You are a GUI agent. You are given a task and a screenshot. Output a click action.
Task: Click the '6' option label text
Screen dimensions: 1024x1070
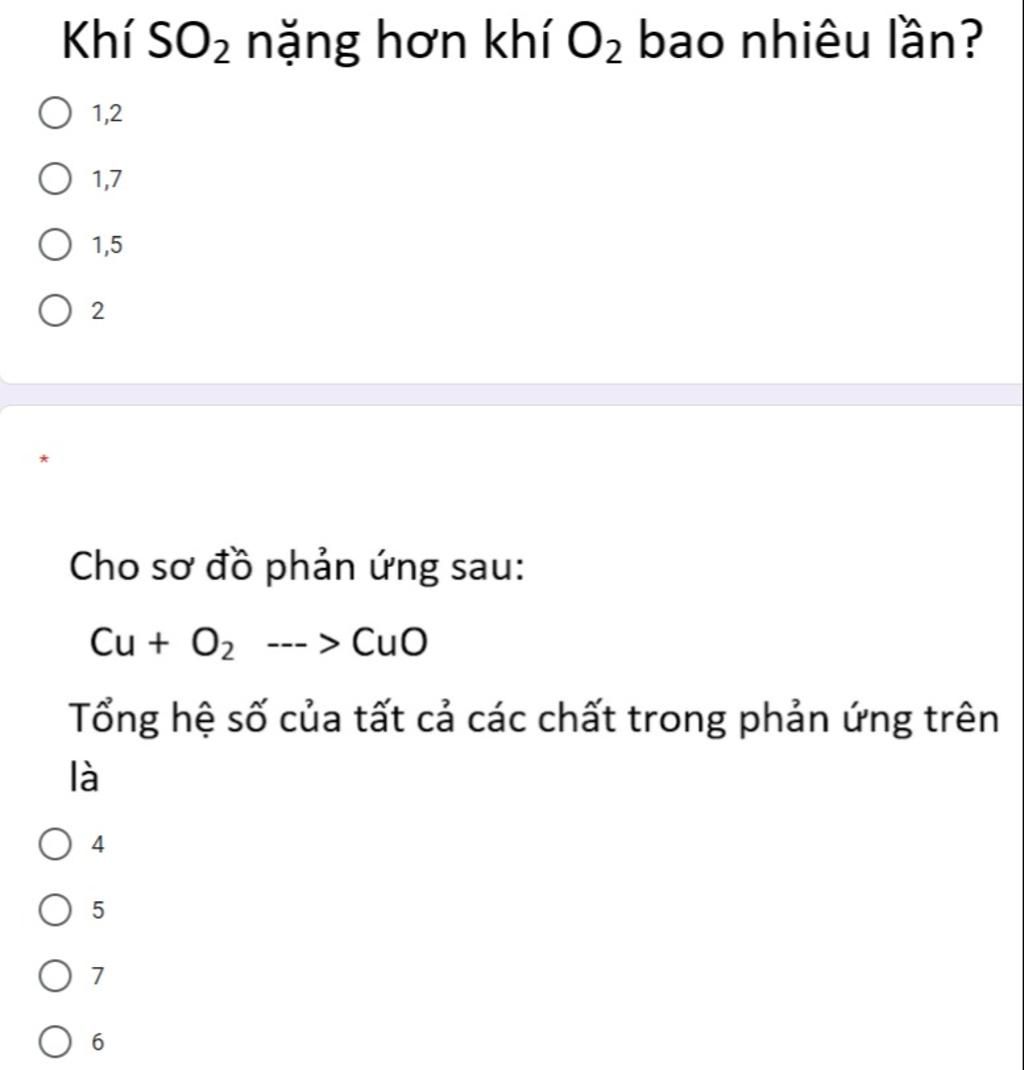click(98, 1042)
